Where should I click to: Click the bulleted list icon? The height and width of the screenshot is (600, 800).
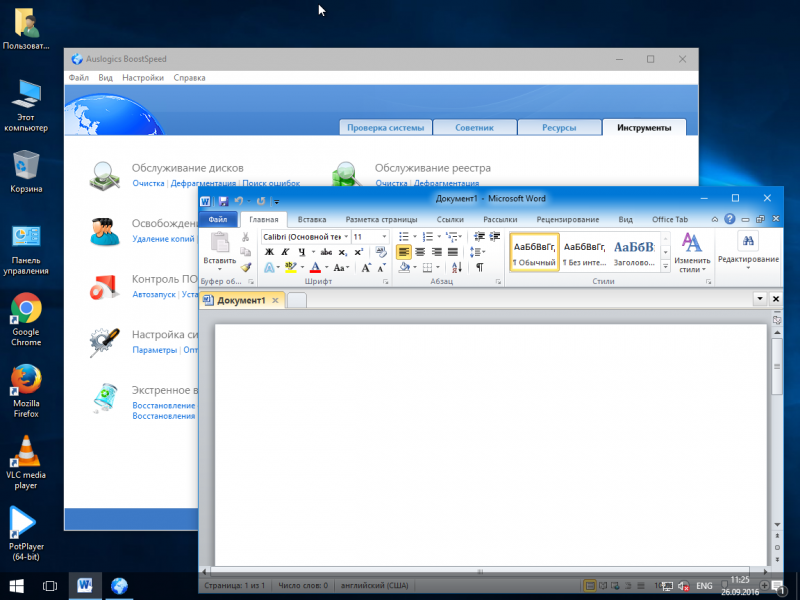click(404, 236)
